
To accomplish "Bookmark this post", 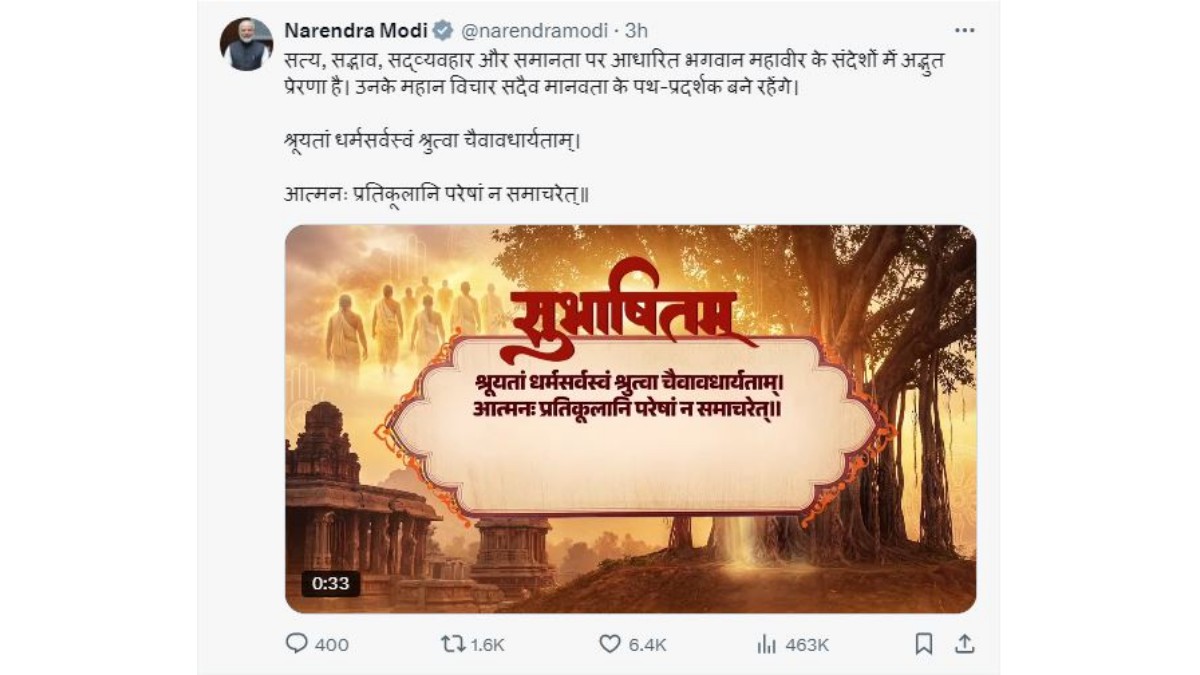I will [924, 644].
